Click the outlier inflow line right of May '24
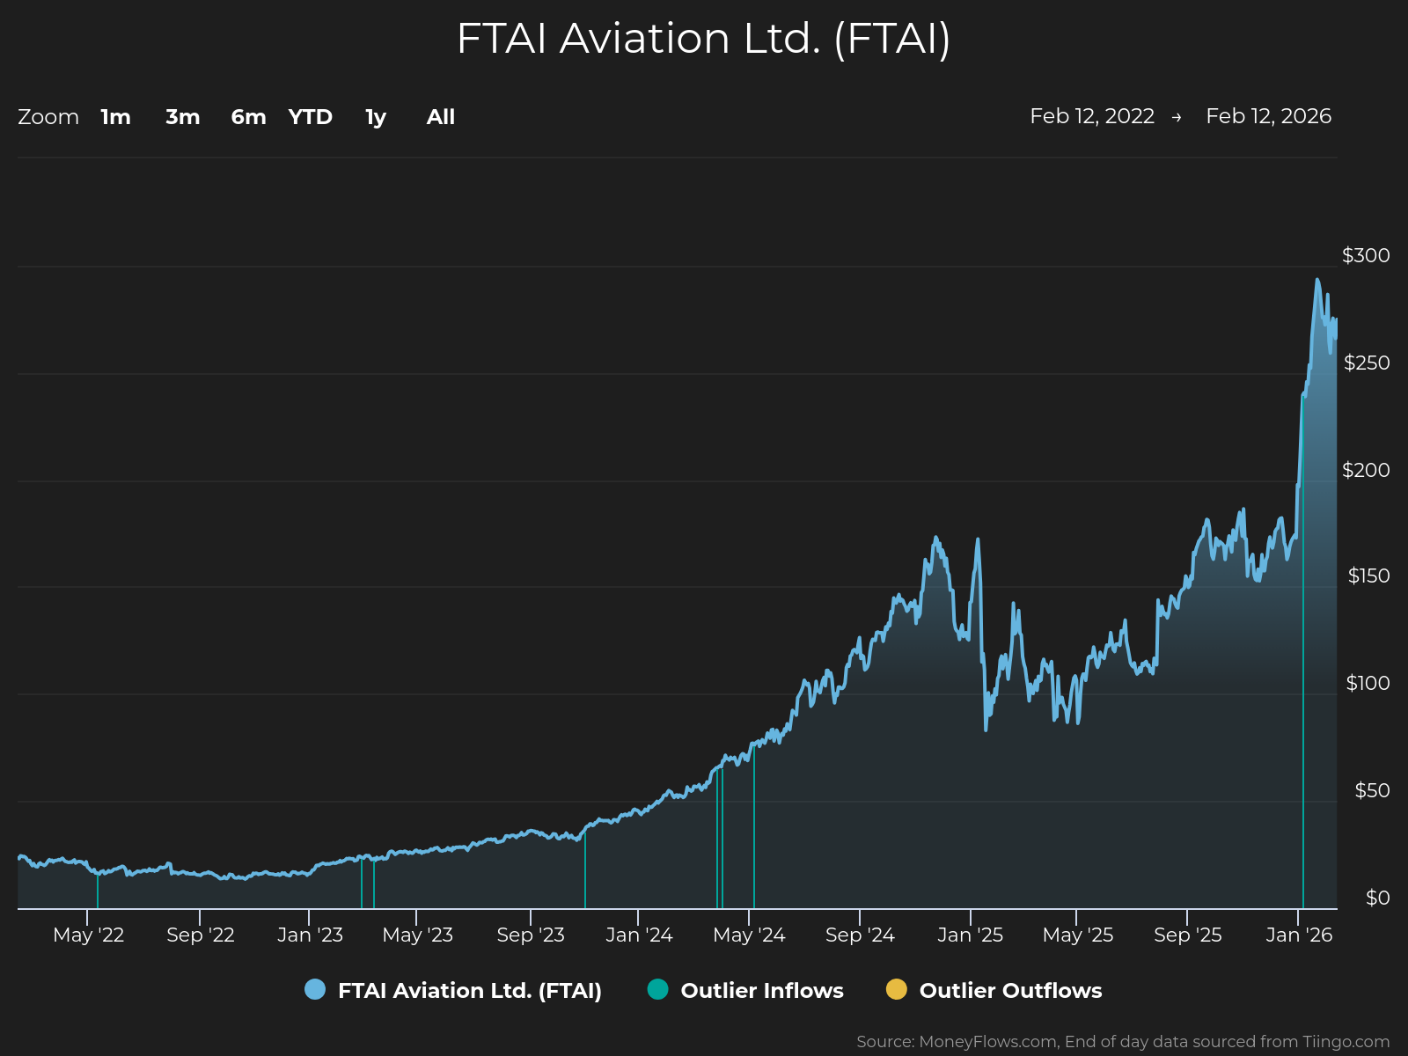The image size is (1408, 1056). pyautogui.click(x=754, y=826)
